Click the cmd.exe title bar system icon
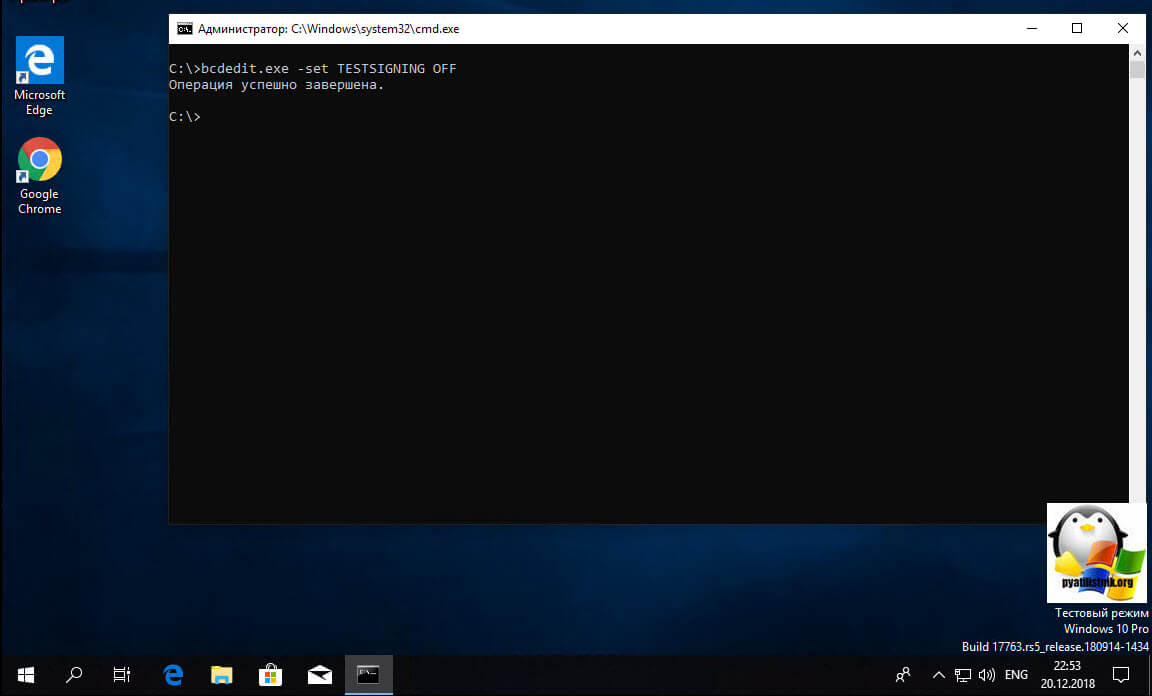The width and height of the screenshot is (1152, 696). pyautogui.click(x=185, y=29)
